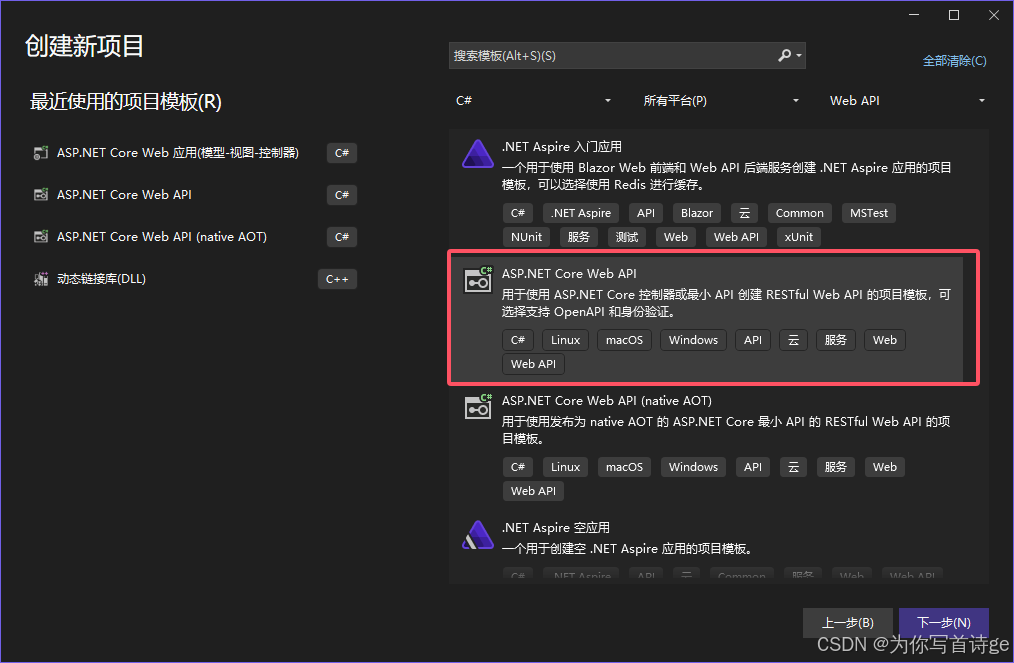Select recent template 动态链接库(DLL)
1014x663 pixels.
pos(102,279)
